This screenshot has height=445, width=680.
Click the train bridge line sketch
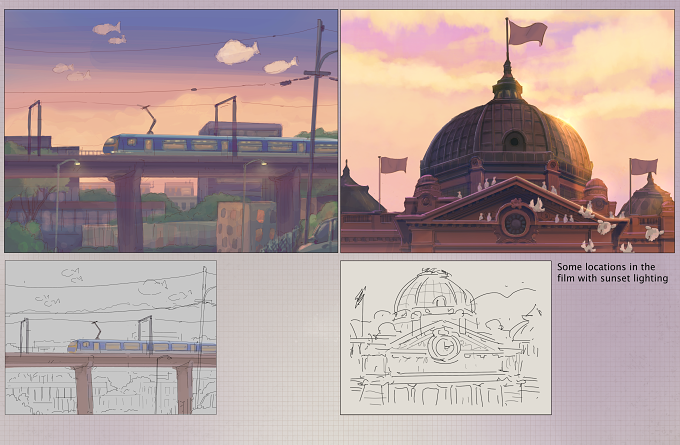click(x=111, y=337)
